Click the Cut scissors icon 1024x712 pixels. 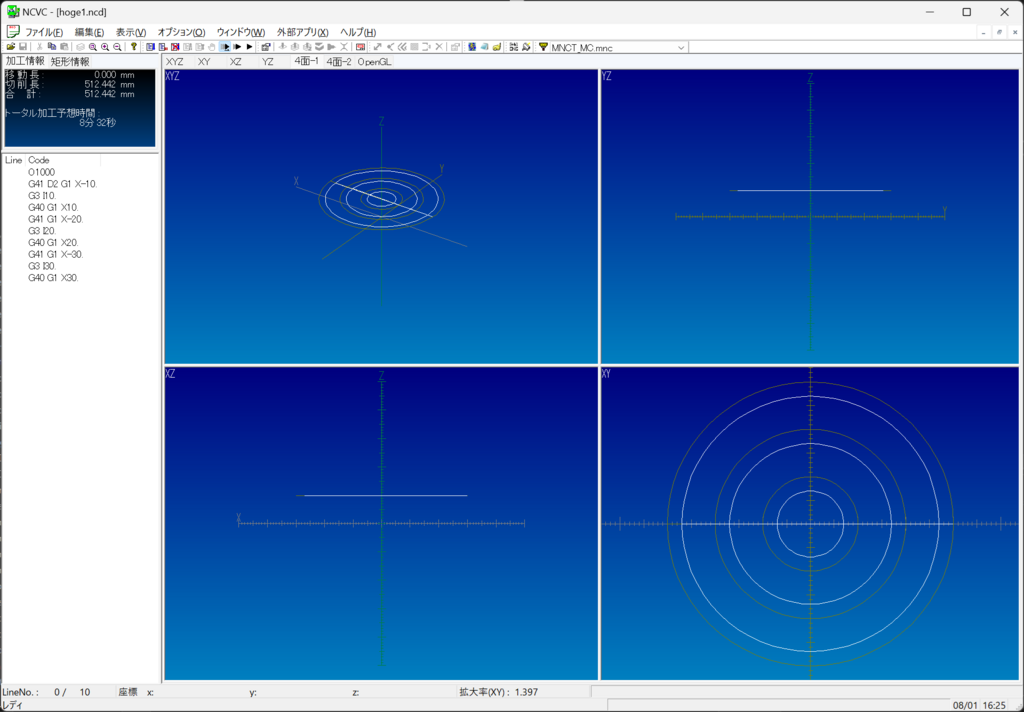pyautogui.click(x=39, y=47)
